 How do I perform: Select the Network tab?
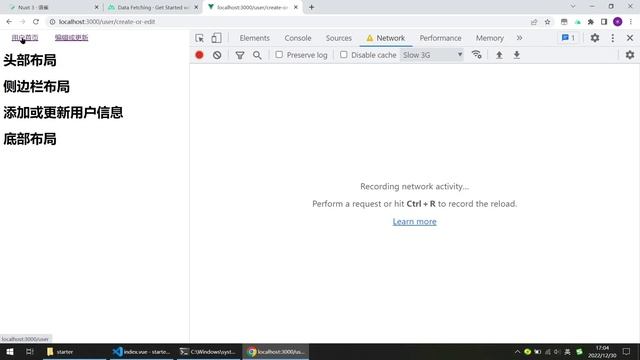(386, 38)
